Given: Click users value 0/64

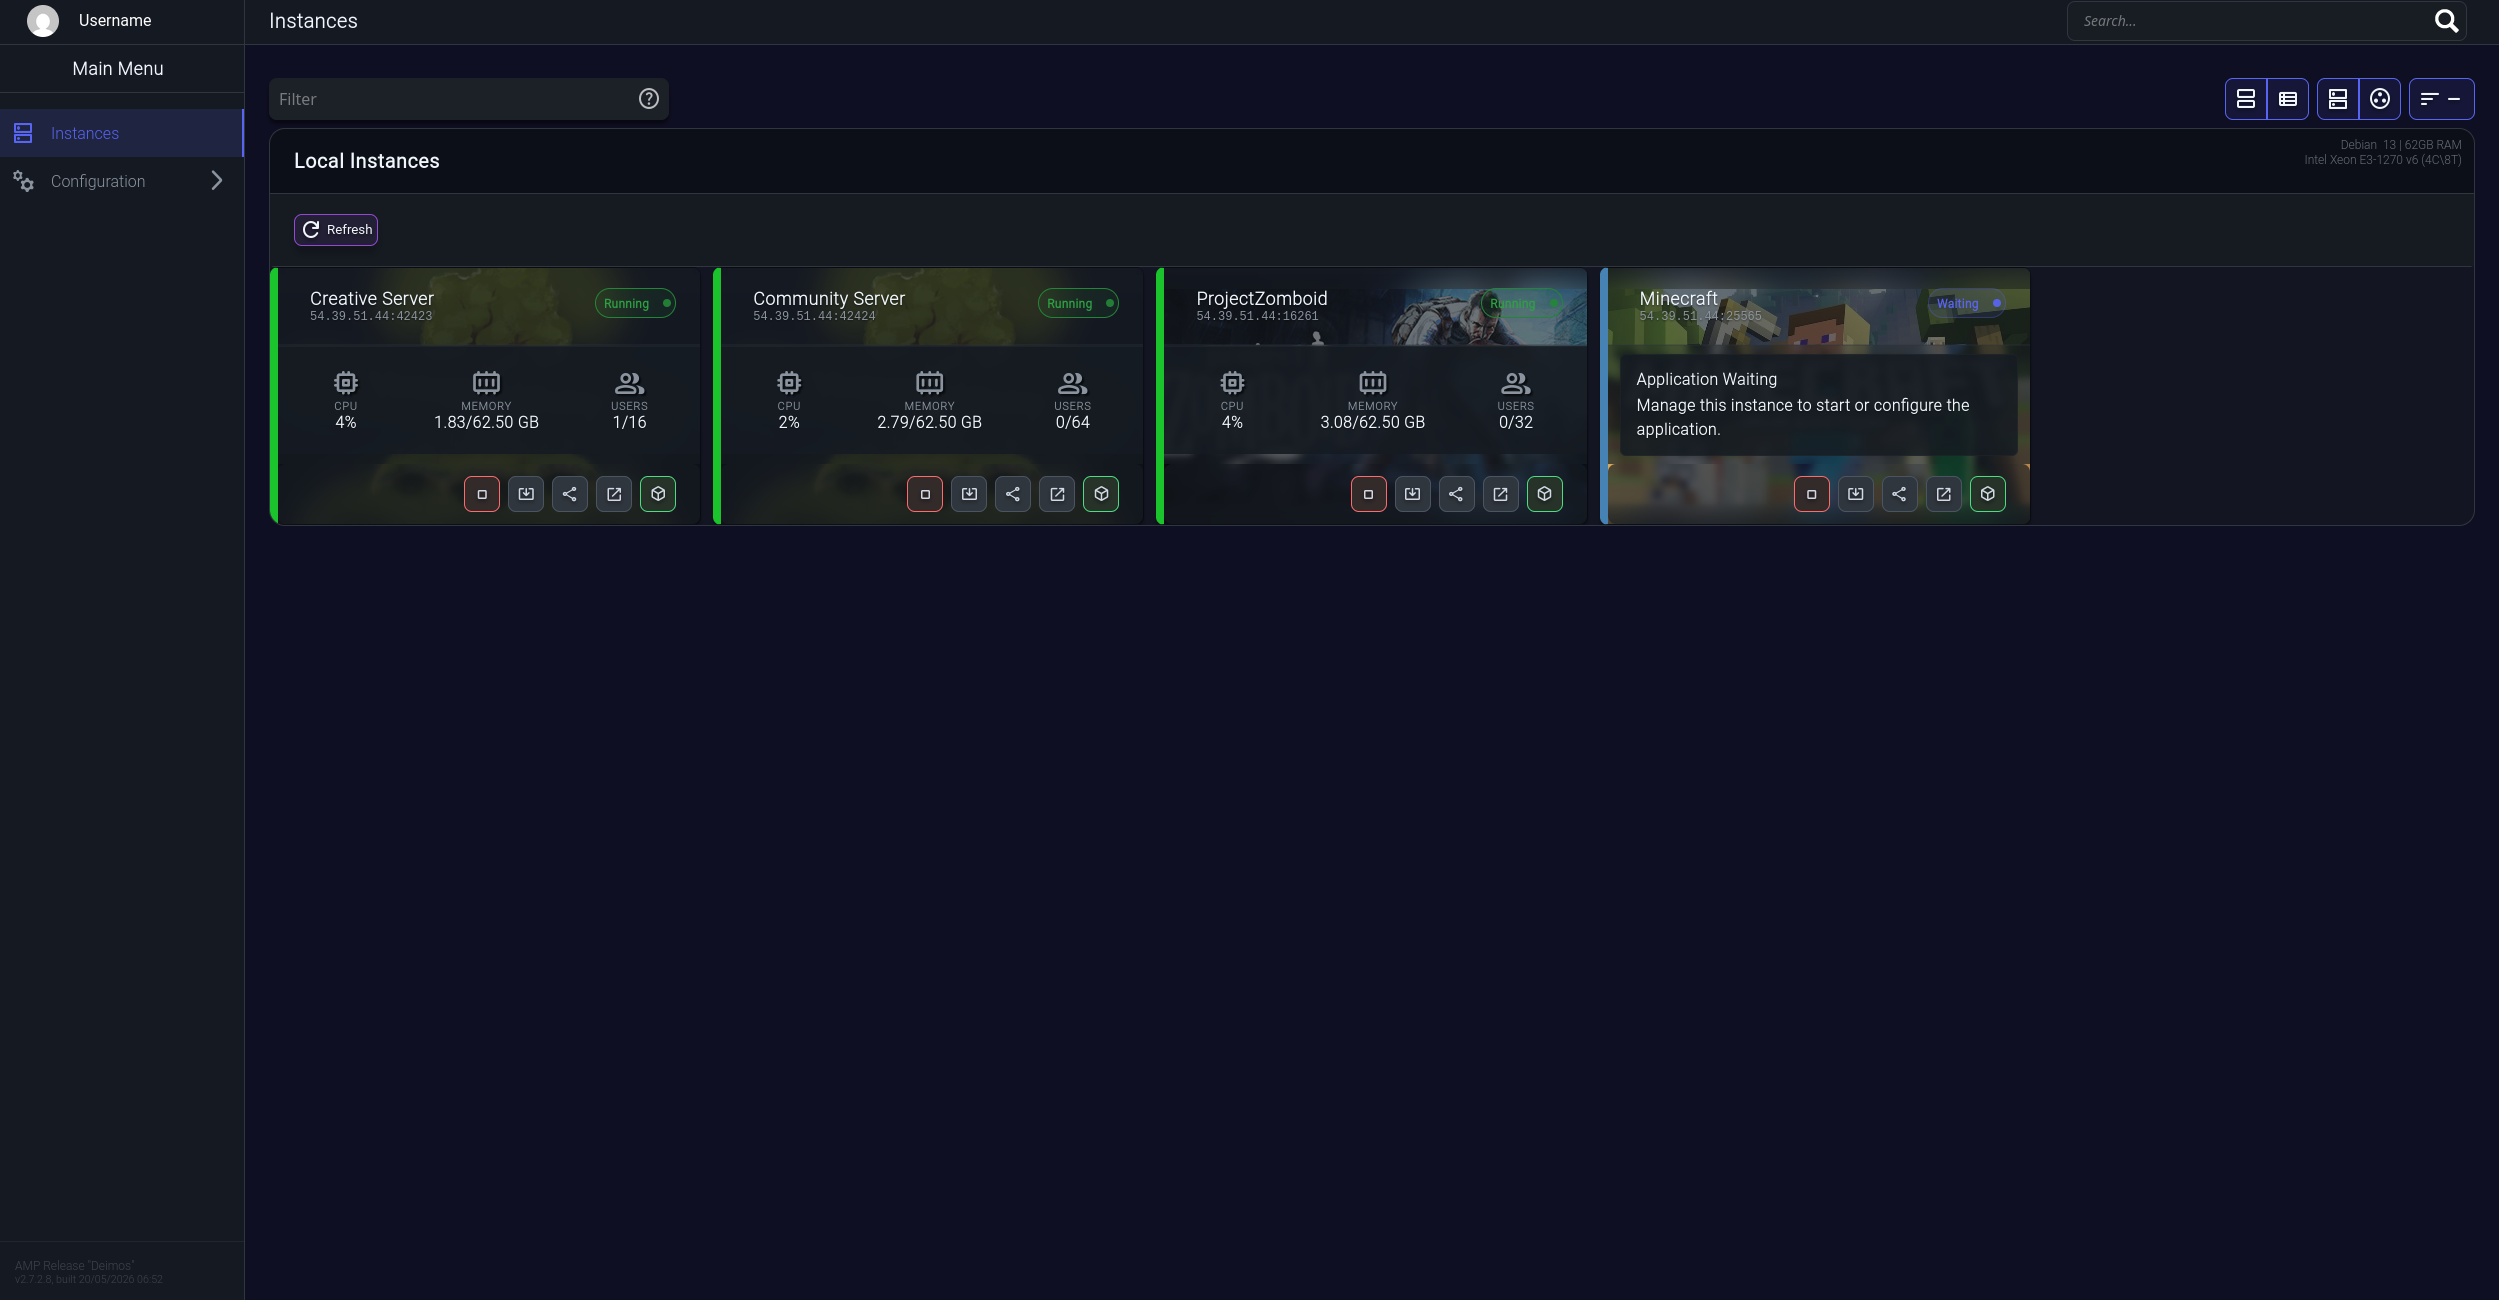Looking at the screenshot, I should [x=1072, y=423].
